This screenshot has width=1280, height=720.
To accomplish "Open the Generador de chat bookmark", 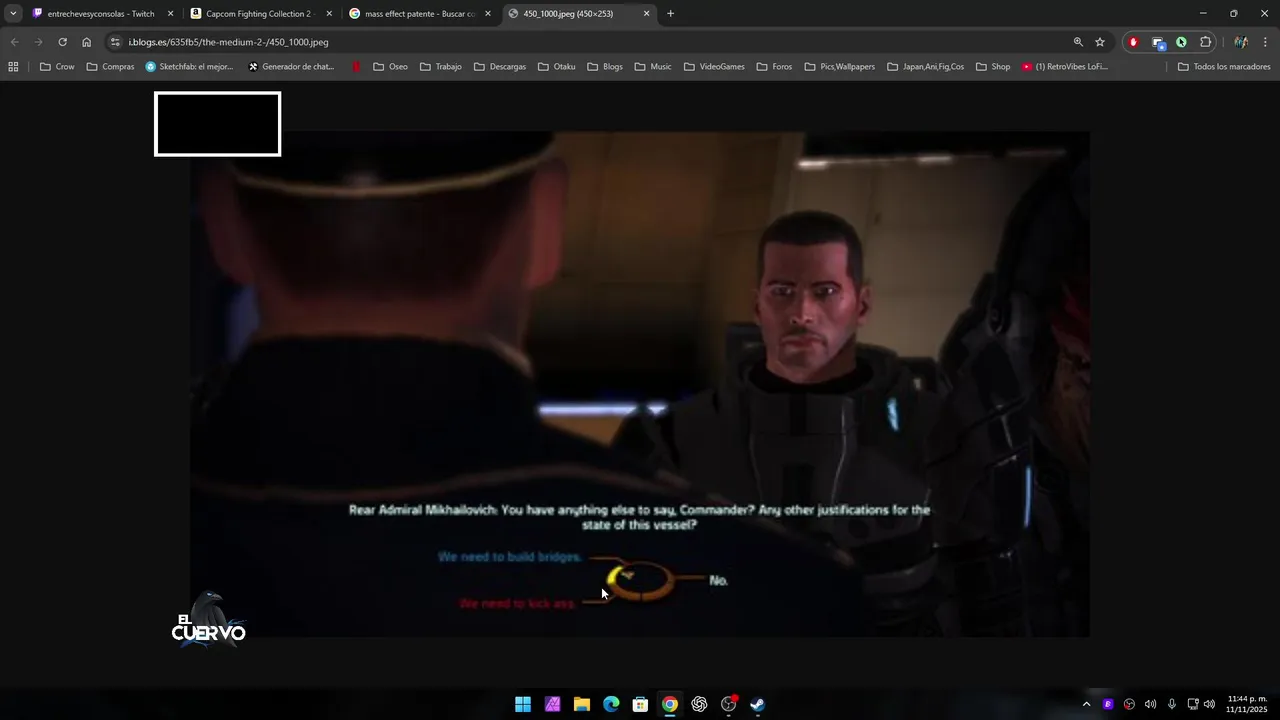I will tap(291, 67).
